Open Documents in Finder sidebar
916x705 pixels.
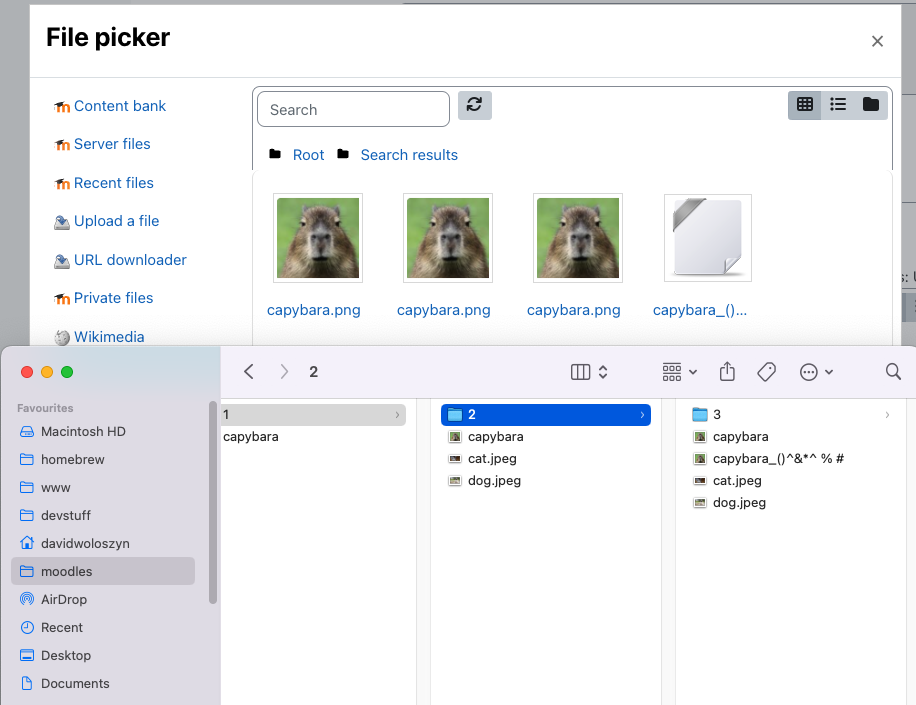coord(103,684)
